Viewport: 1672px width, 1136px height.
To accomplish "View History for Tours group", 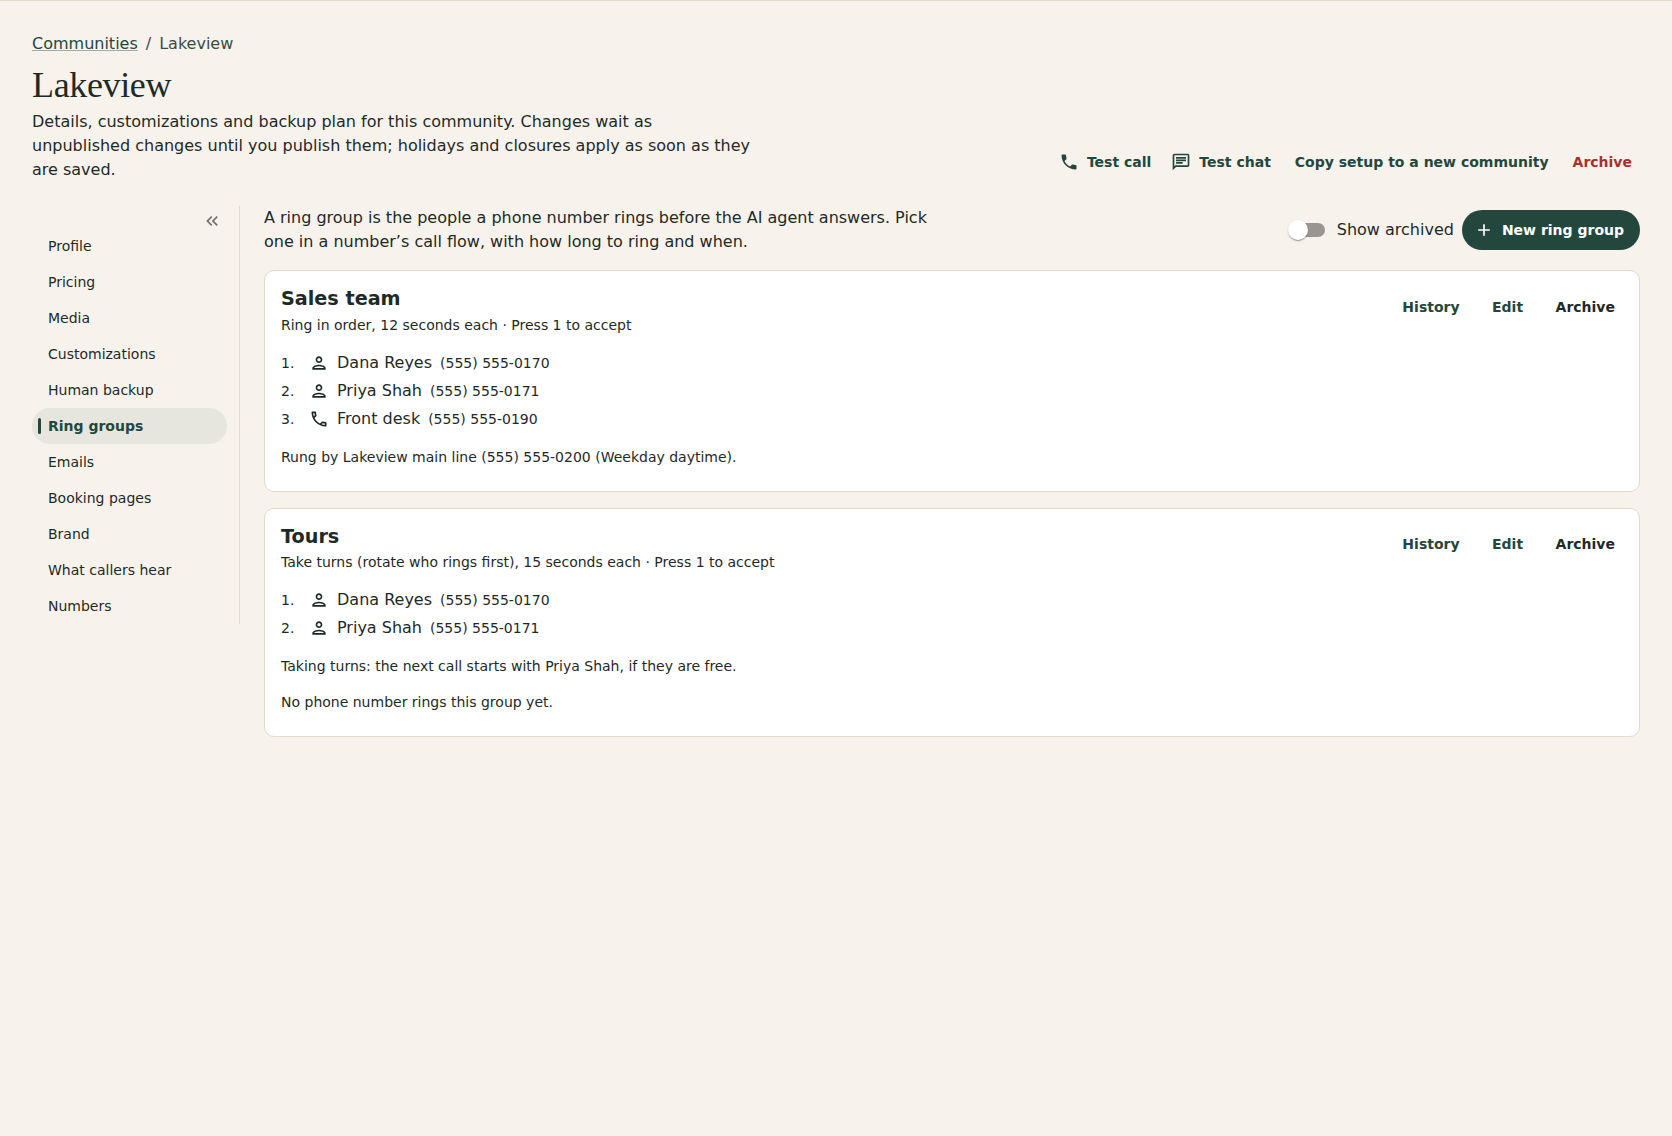I will [x=1430, y=544].
